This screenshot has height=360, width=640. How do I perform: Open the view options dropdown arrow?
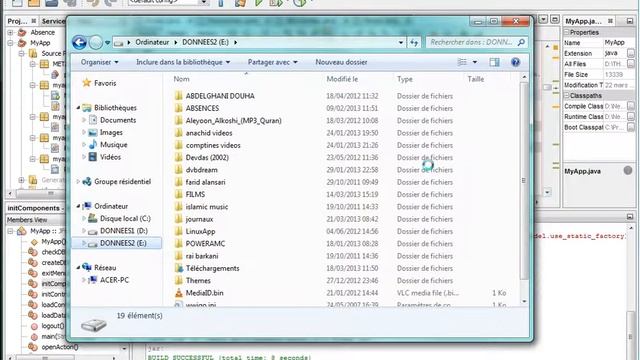(x=475, y=62)
